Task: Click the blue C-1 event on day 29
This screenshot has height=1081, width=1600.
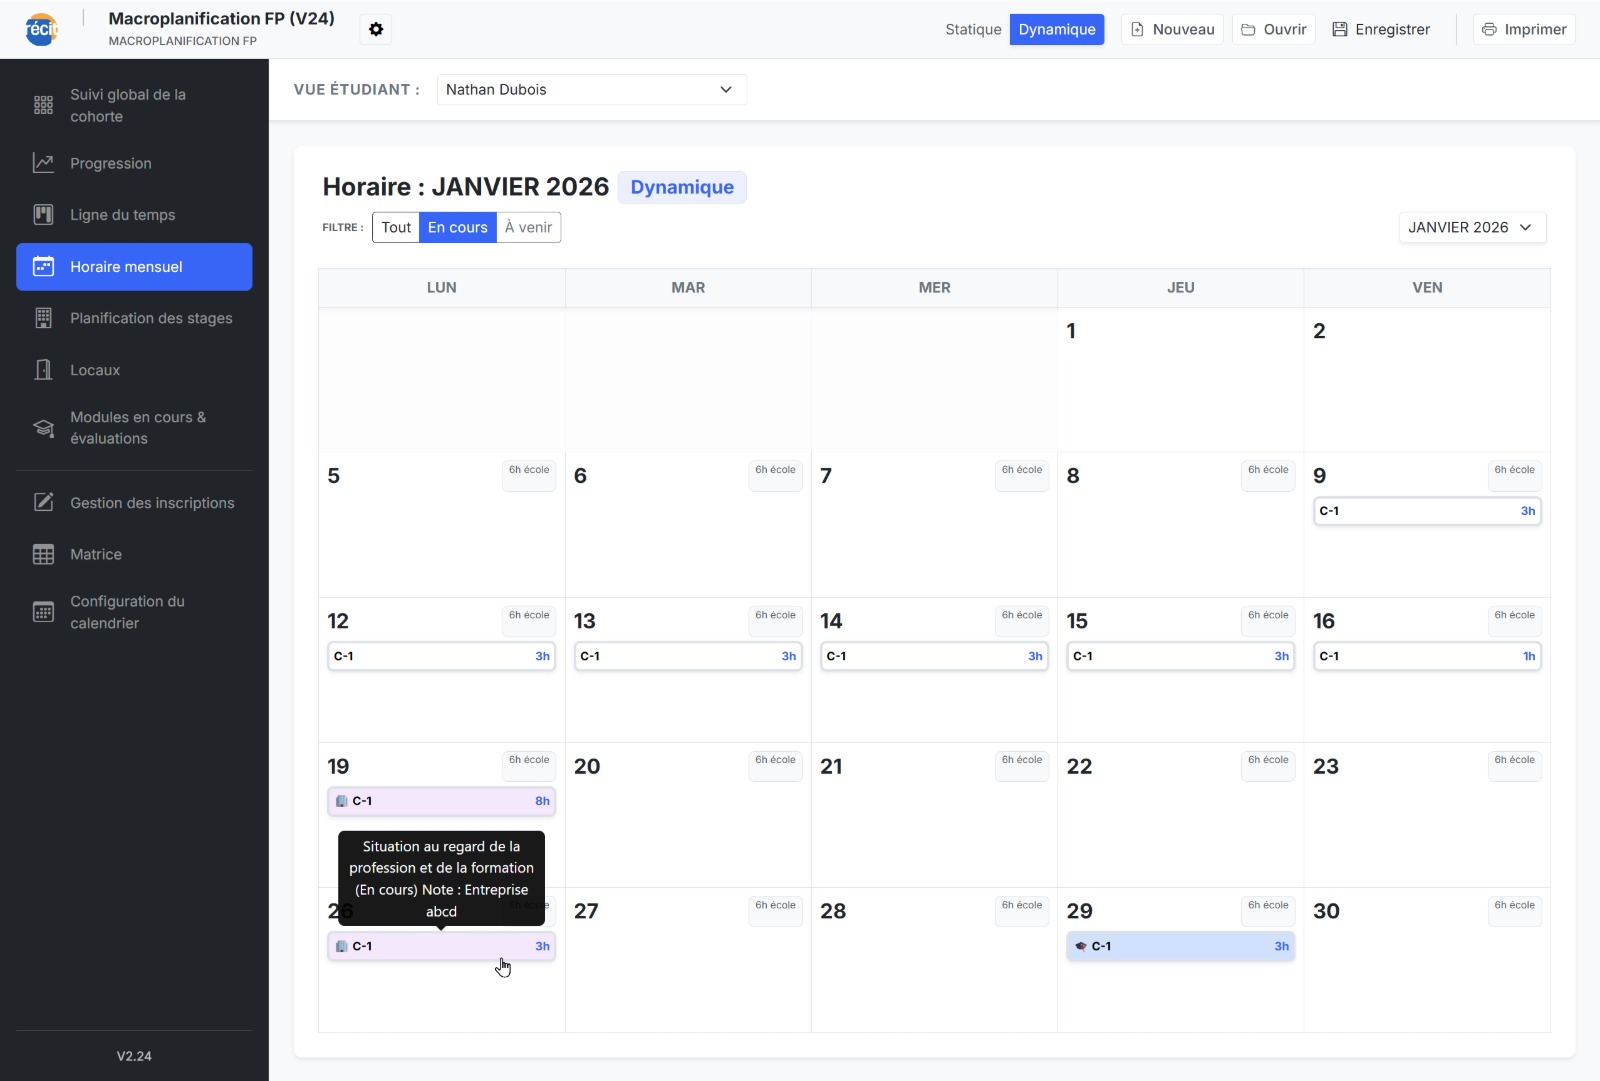Action: click(x=1180, y=946)
